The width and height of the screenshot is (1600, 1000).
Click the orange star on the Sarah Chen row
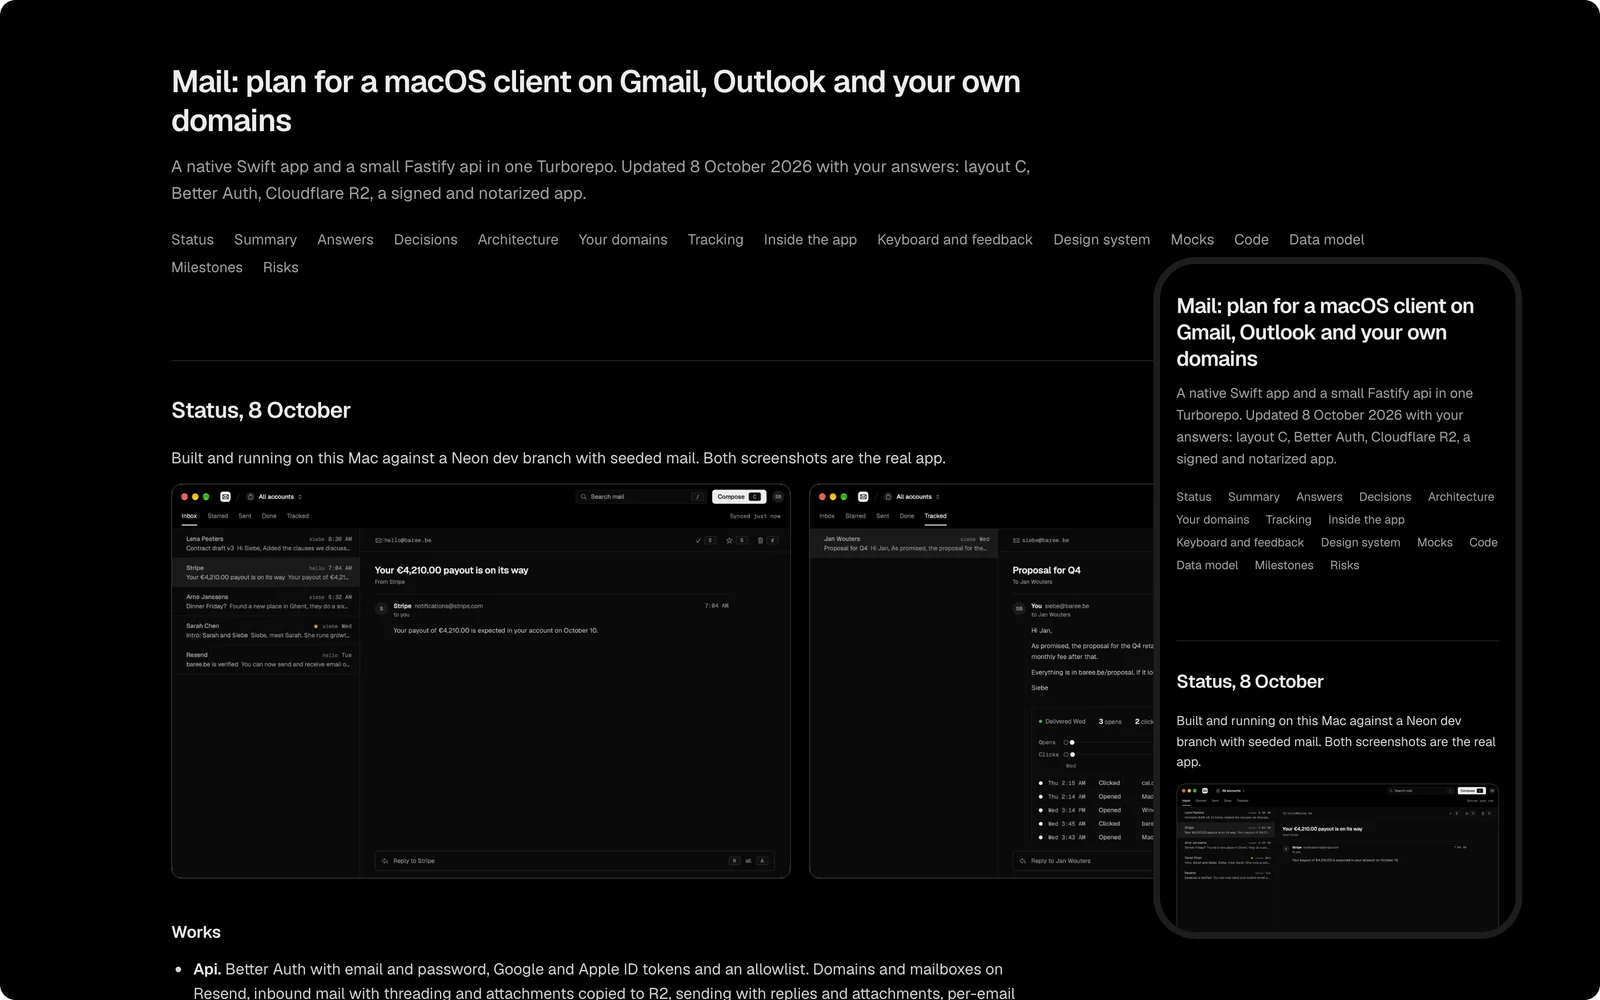click(x=316, y=626)
